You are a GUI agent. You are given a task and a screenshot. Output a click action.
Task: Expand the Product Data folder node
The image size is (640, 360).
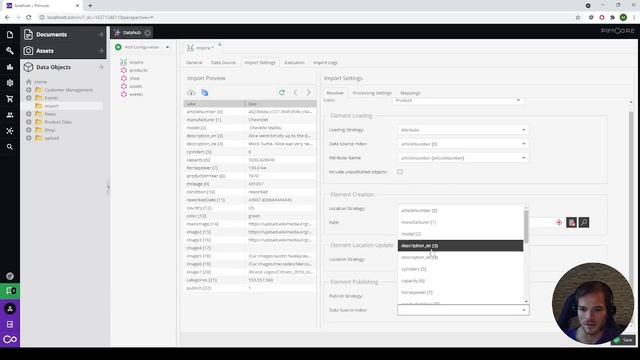(x=29, y=122)
